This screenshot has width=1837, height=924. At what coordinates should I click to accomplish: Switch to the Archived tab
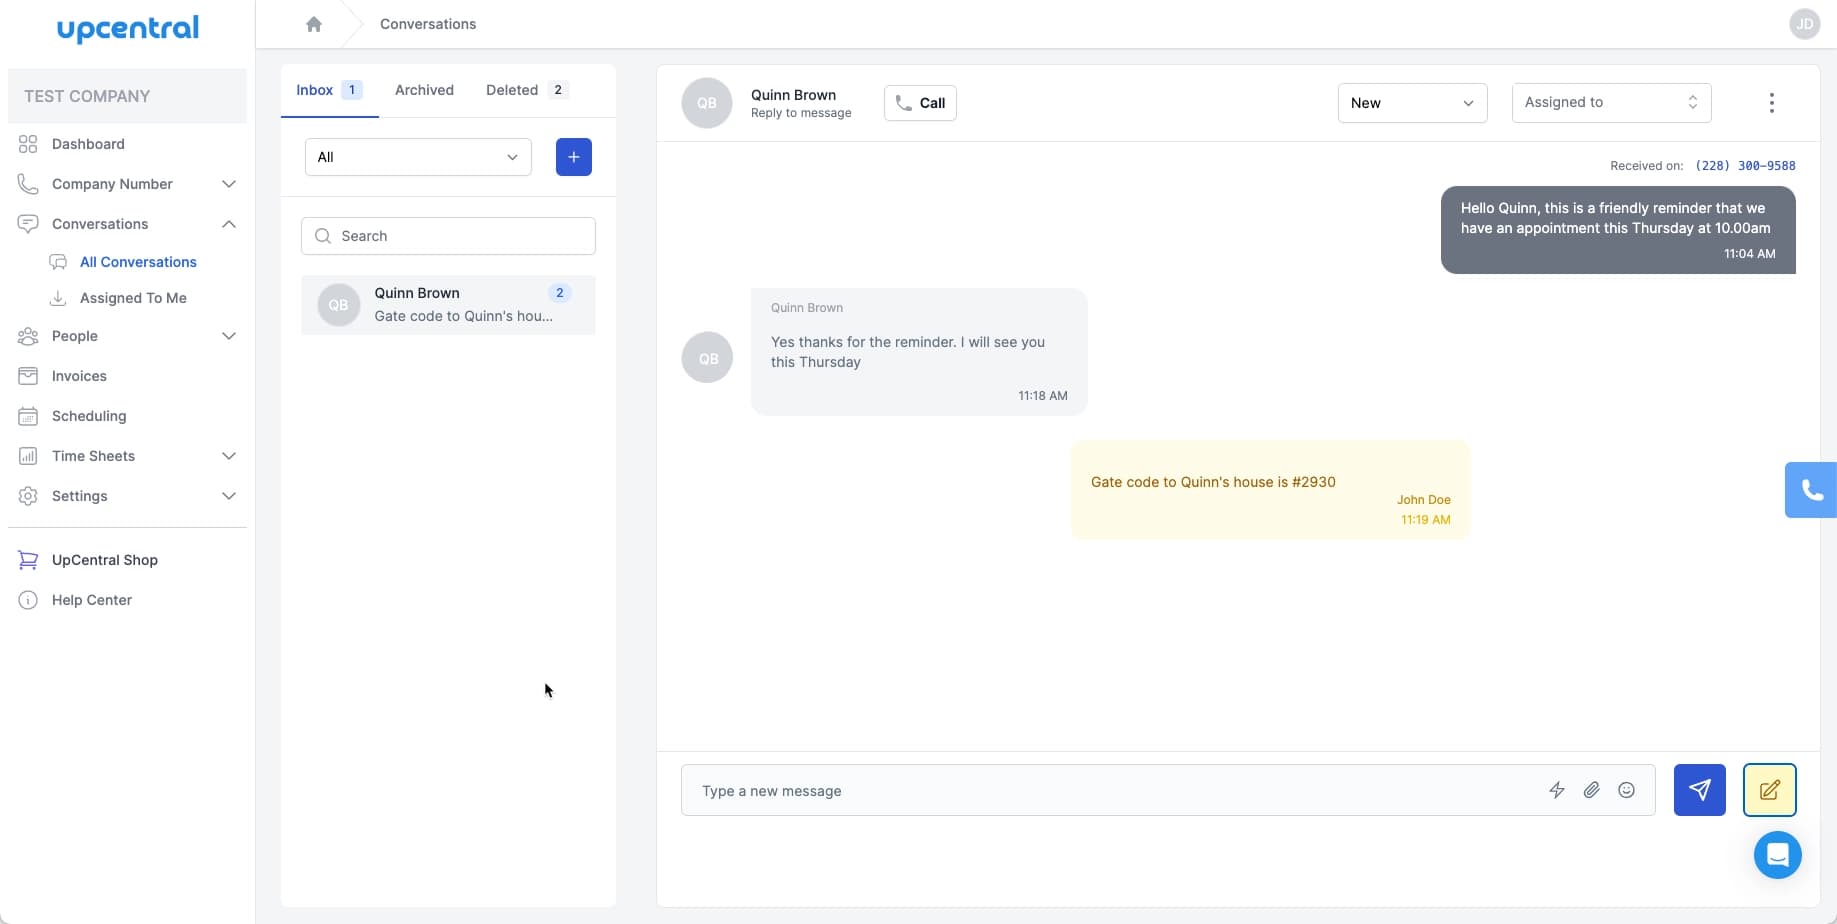(x=424, y=89)
